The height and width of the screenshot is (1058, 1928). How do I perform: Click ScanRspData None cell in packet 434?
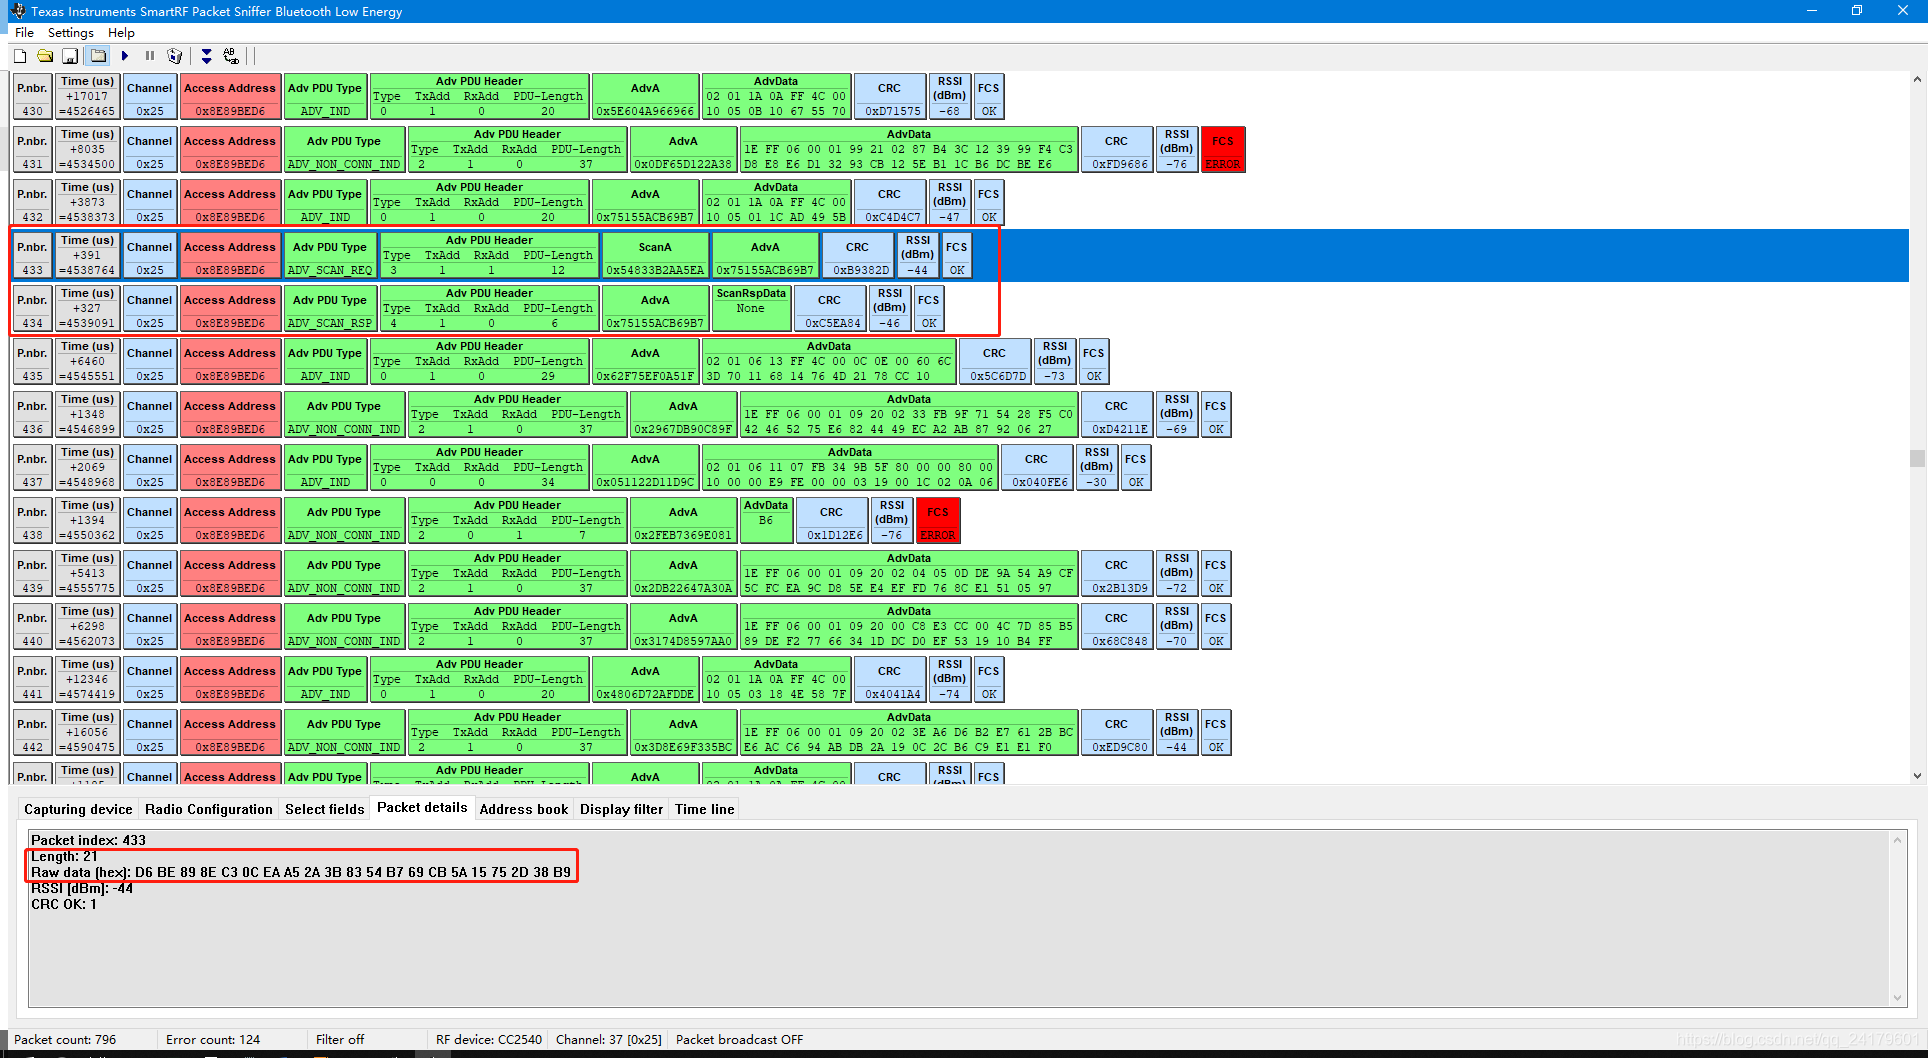[751, 309]
